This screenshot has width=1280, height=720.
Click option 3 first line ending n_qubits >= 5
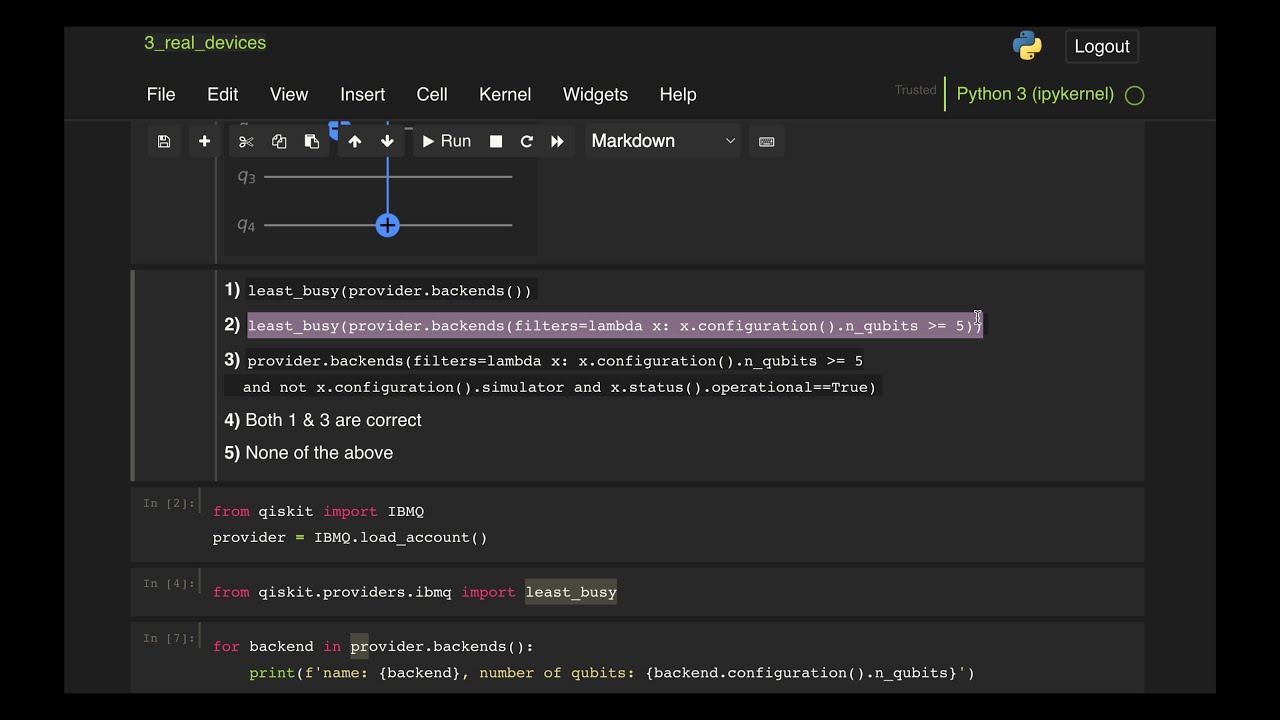pyautogui.click(x=555, y=361)
